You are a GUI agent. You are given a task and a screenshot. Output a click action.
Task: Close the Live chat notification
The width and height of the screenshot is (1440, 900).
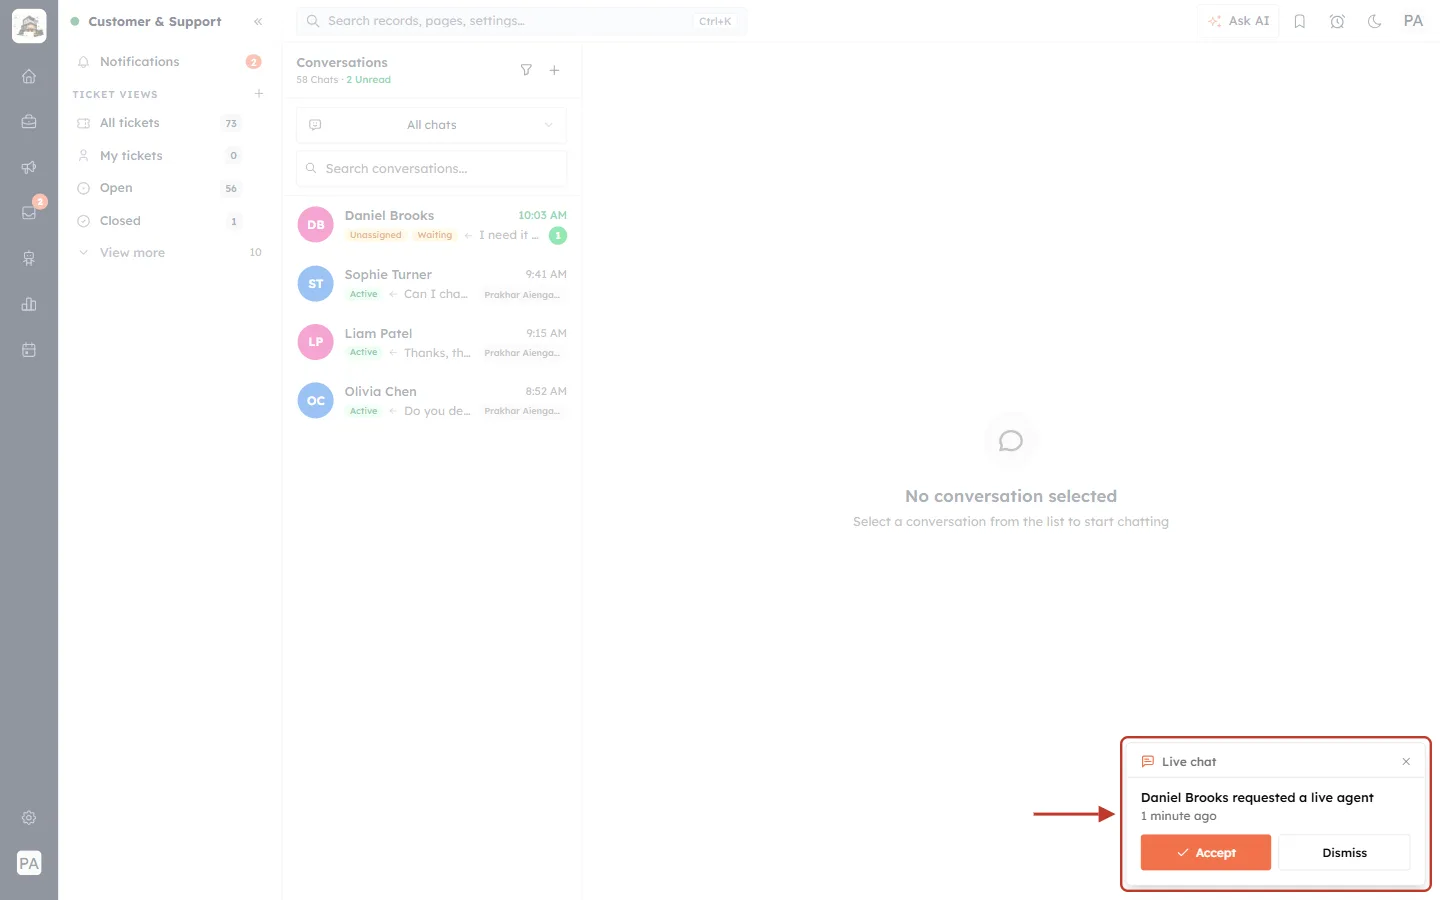tap(1406, 762)
